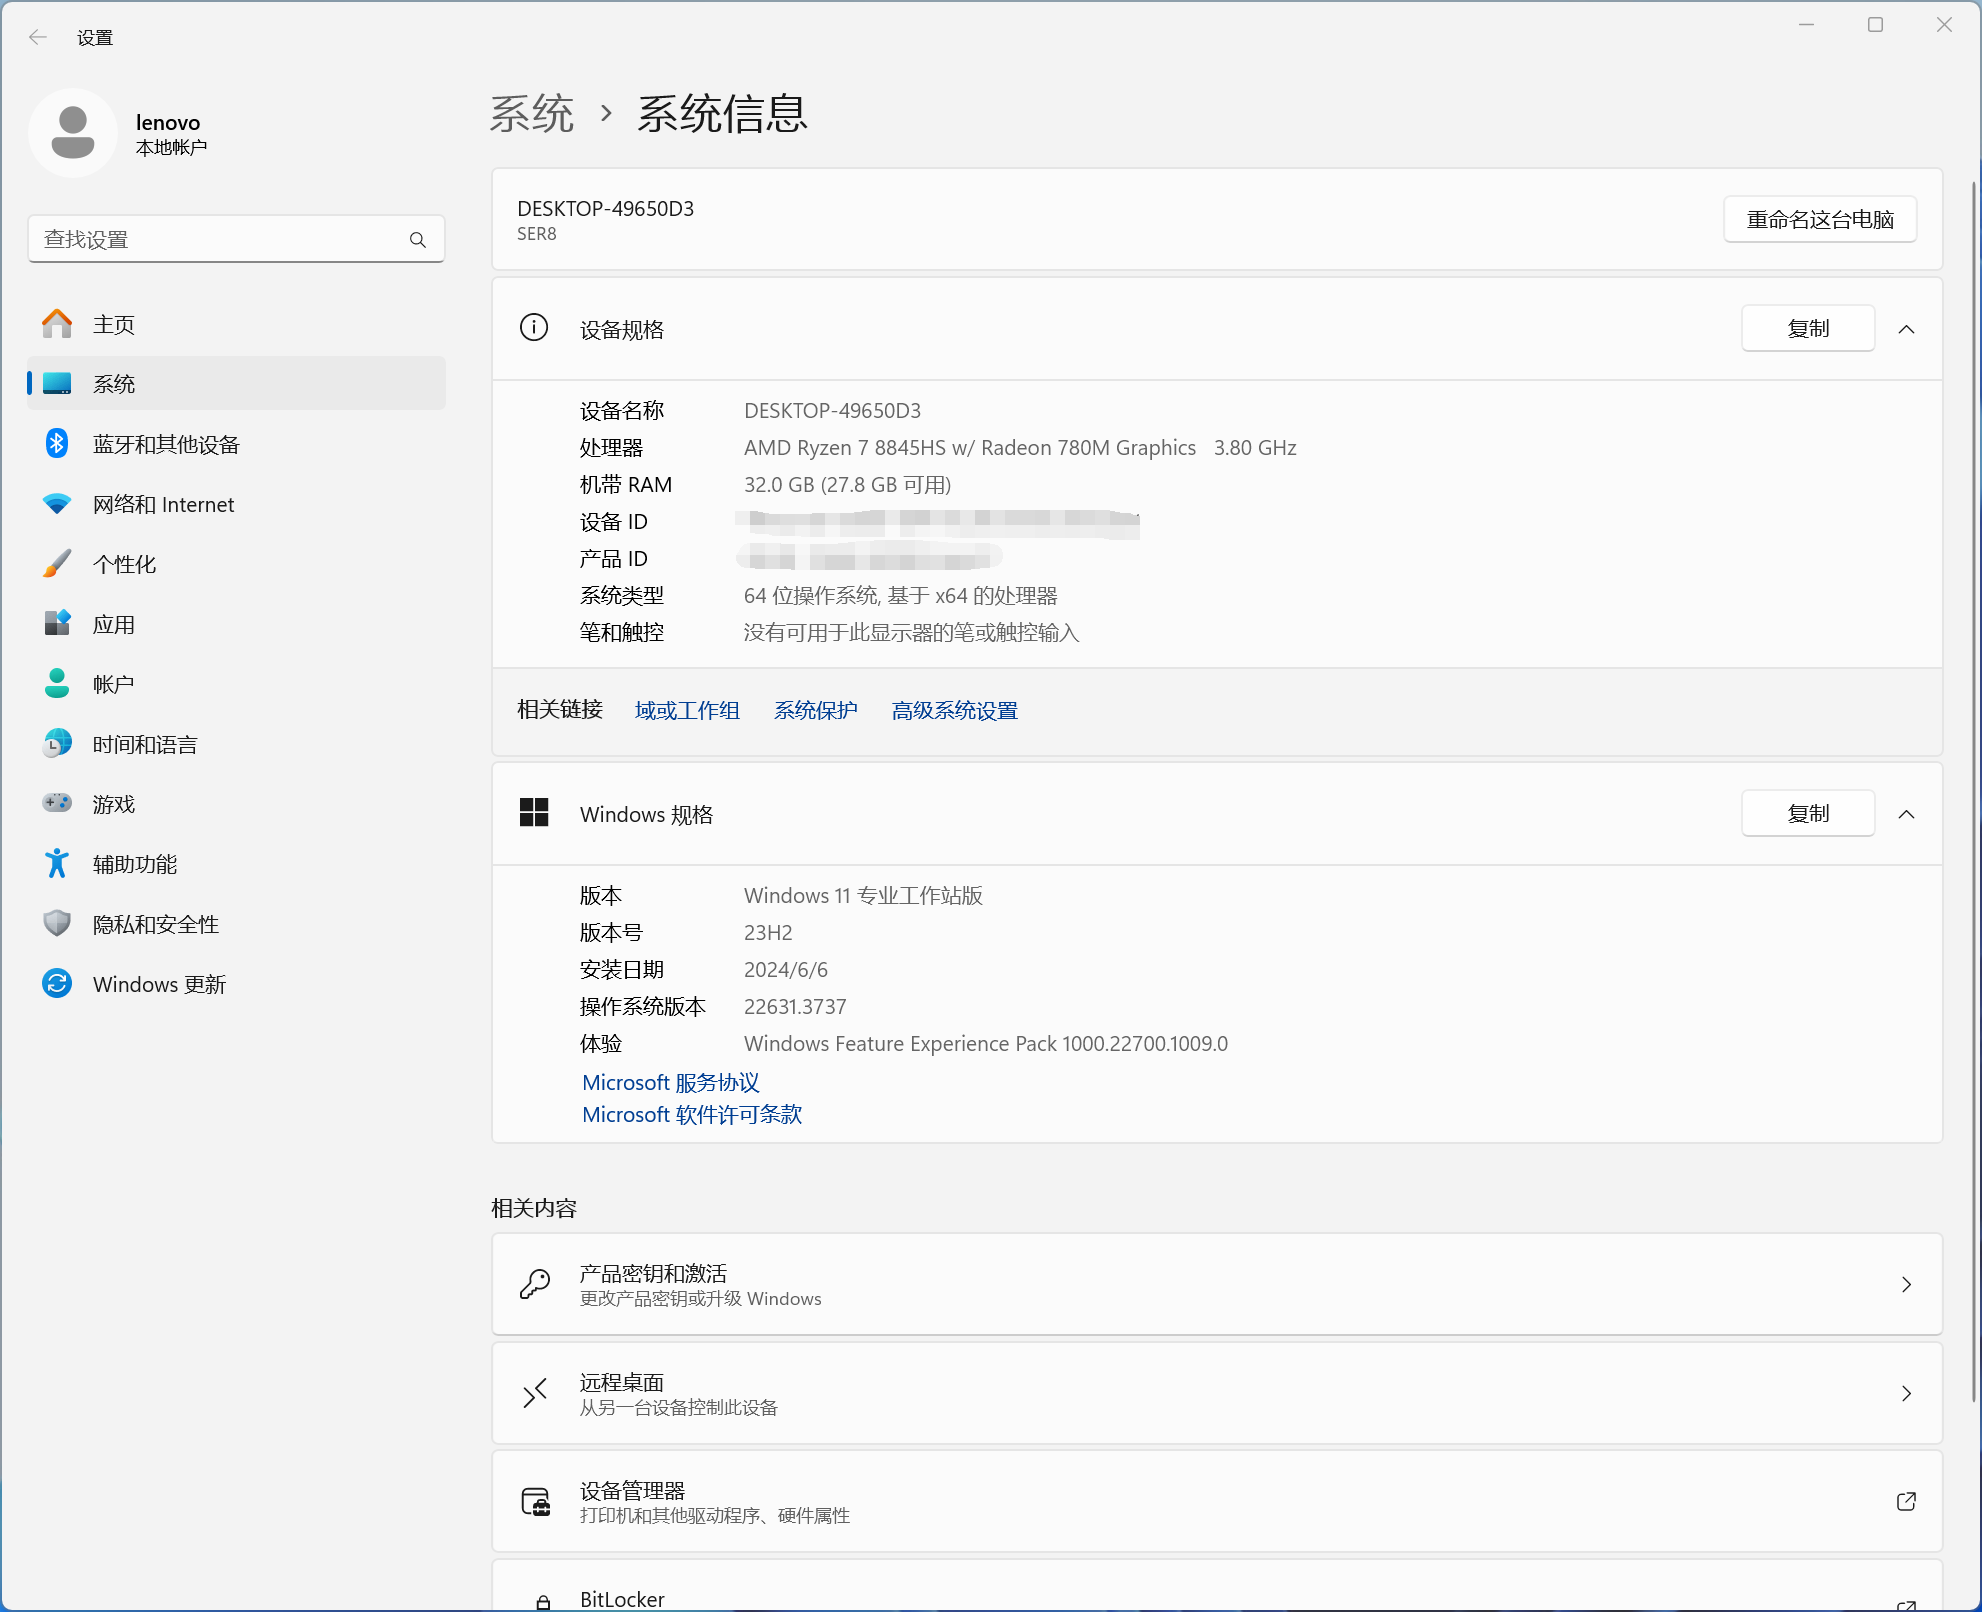Screen dimensions: 1982x1612
Task: Select 帐户 text in the sidebar
Action: (113, 685)
